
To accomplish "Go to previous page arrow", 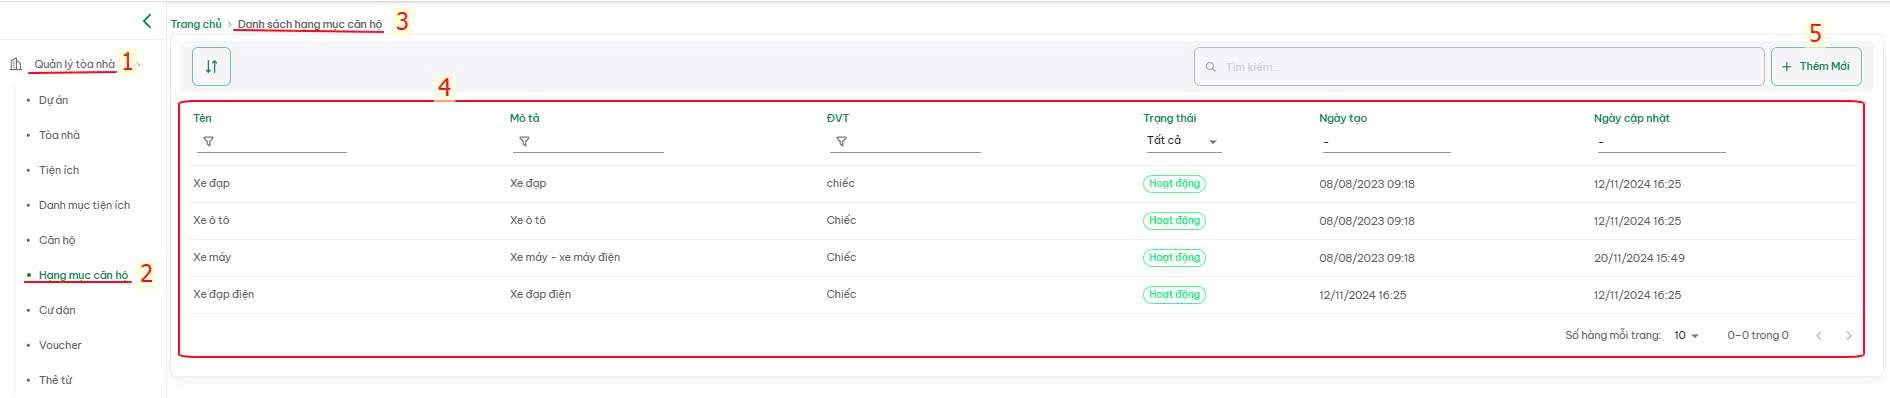I will point(1818,335).
